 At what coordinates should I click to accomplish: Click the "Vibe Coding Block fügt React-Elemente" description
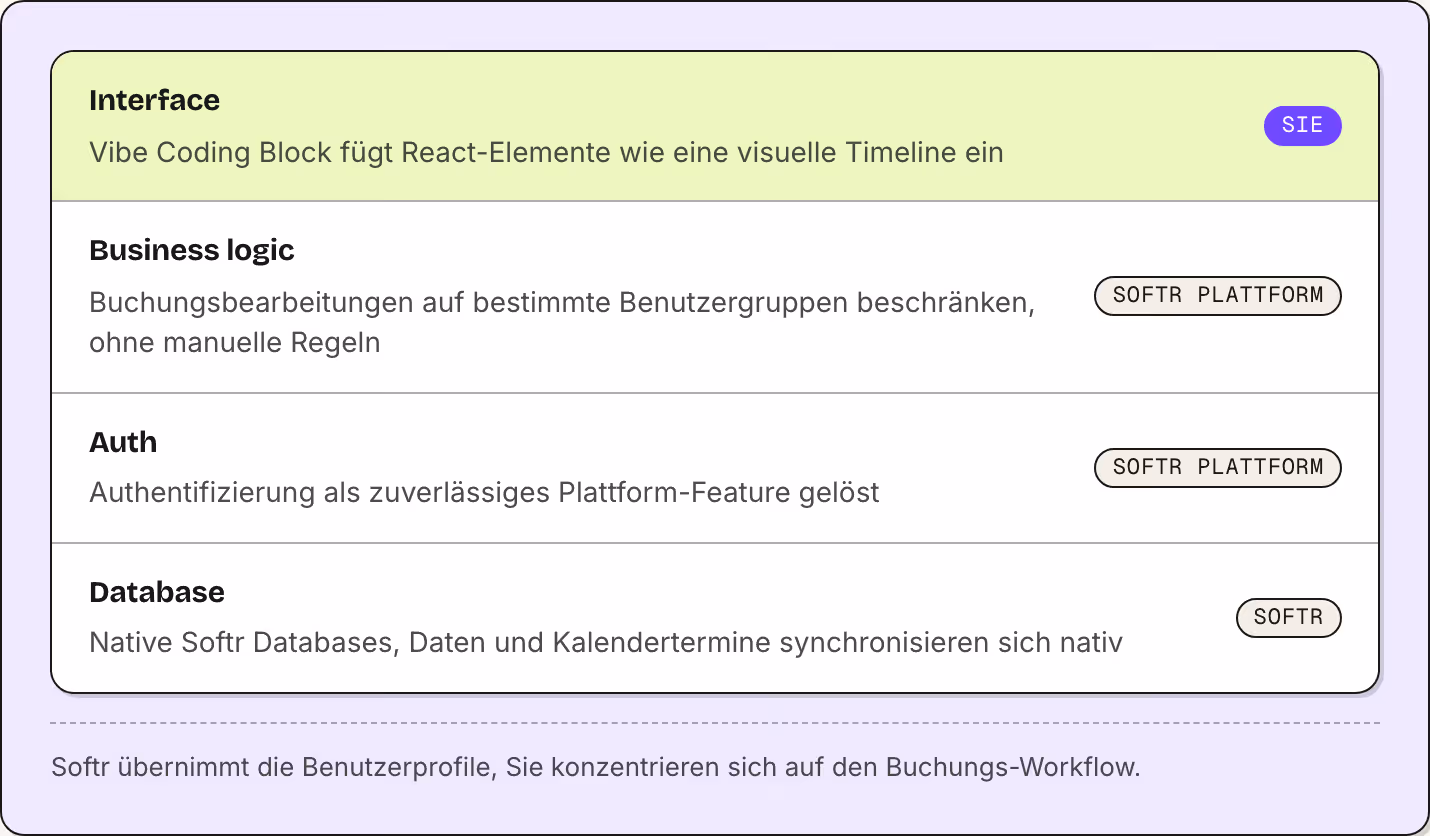point(546,153)
